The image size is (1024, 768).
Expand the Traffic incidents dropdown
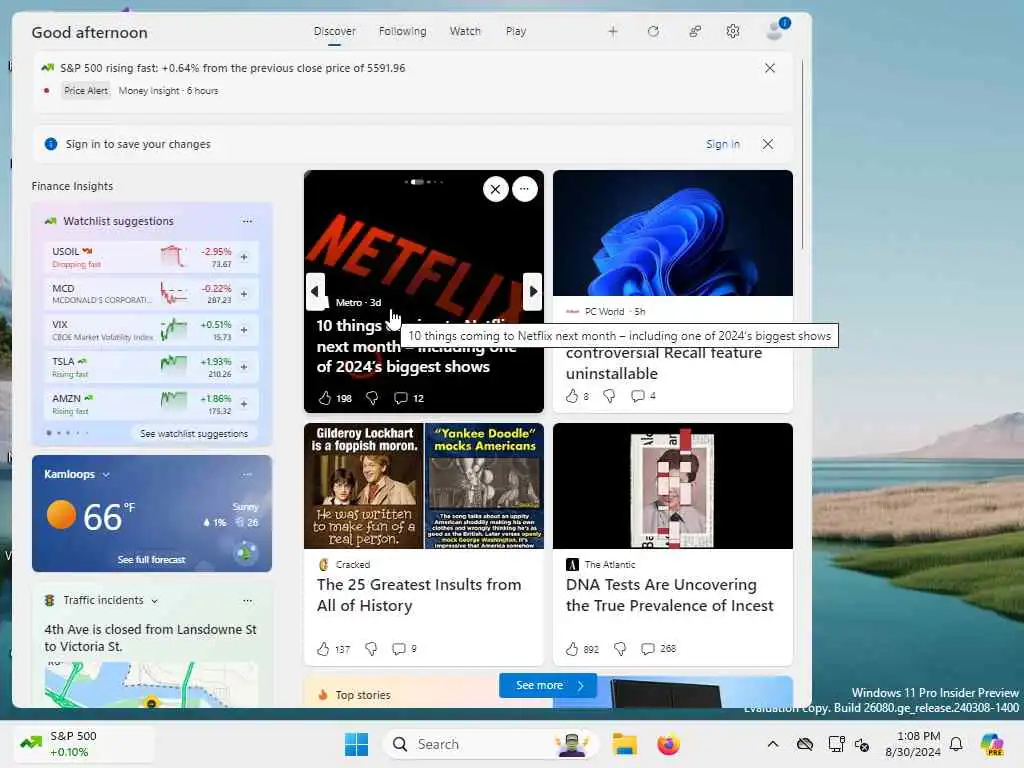(x=154, y=601)
